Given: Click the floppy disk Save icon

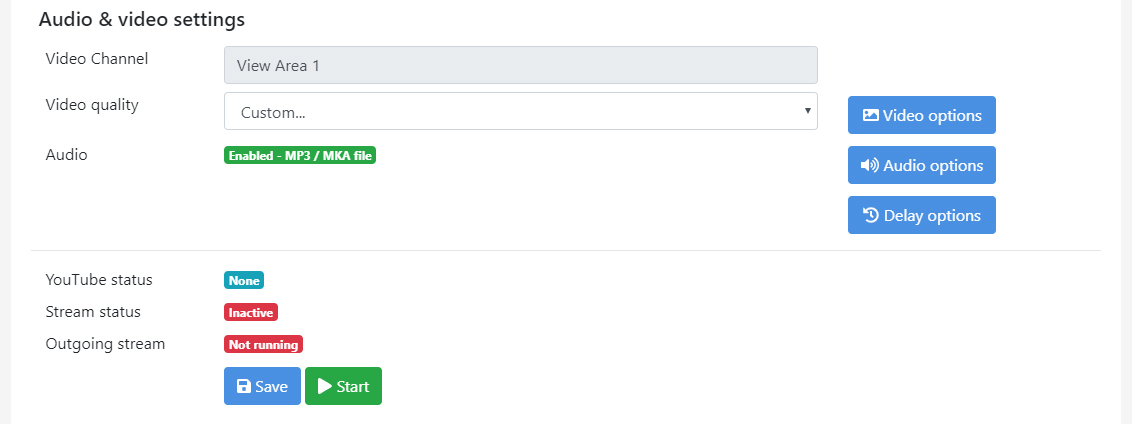Looking at the screenshot, I should click(x=244, y=387).
